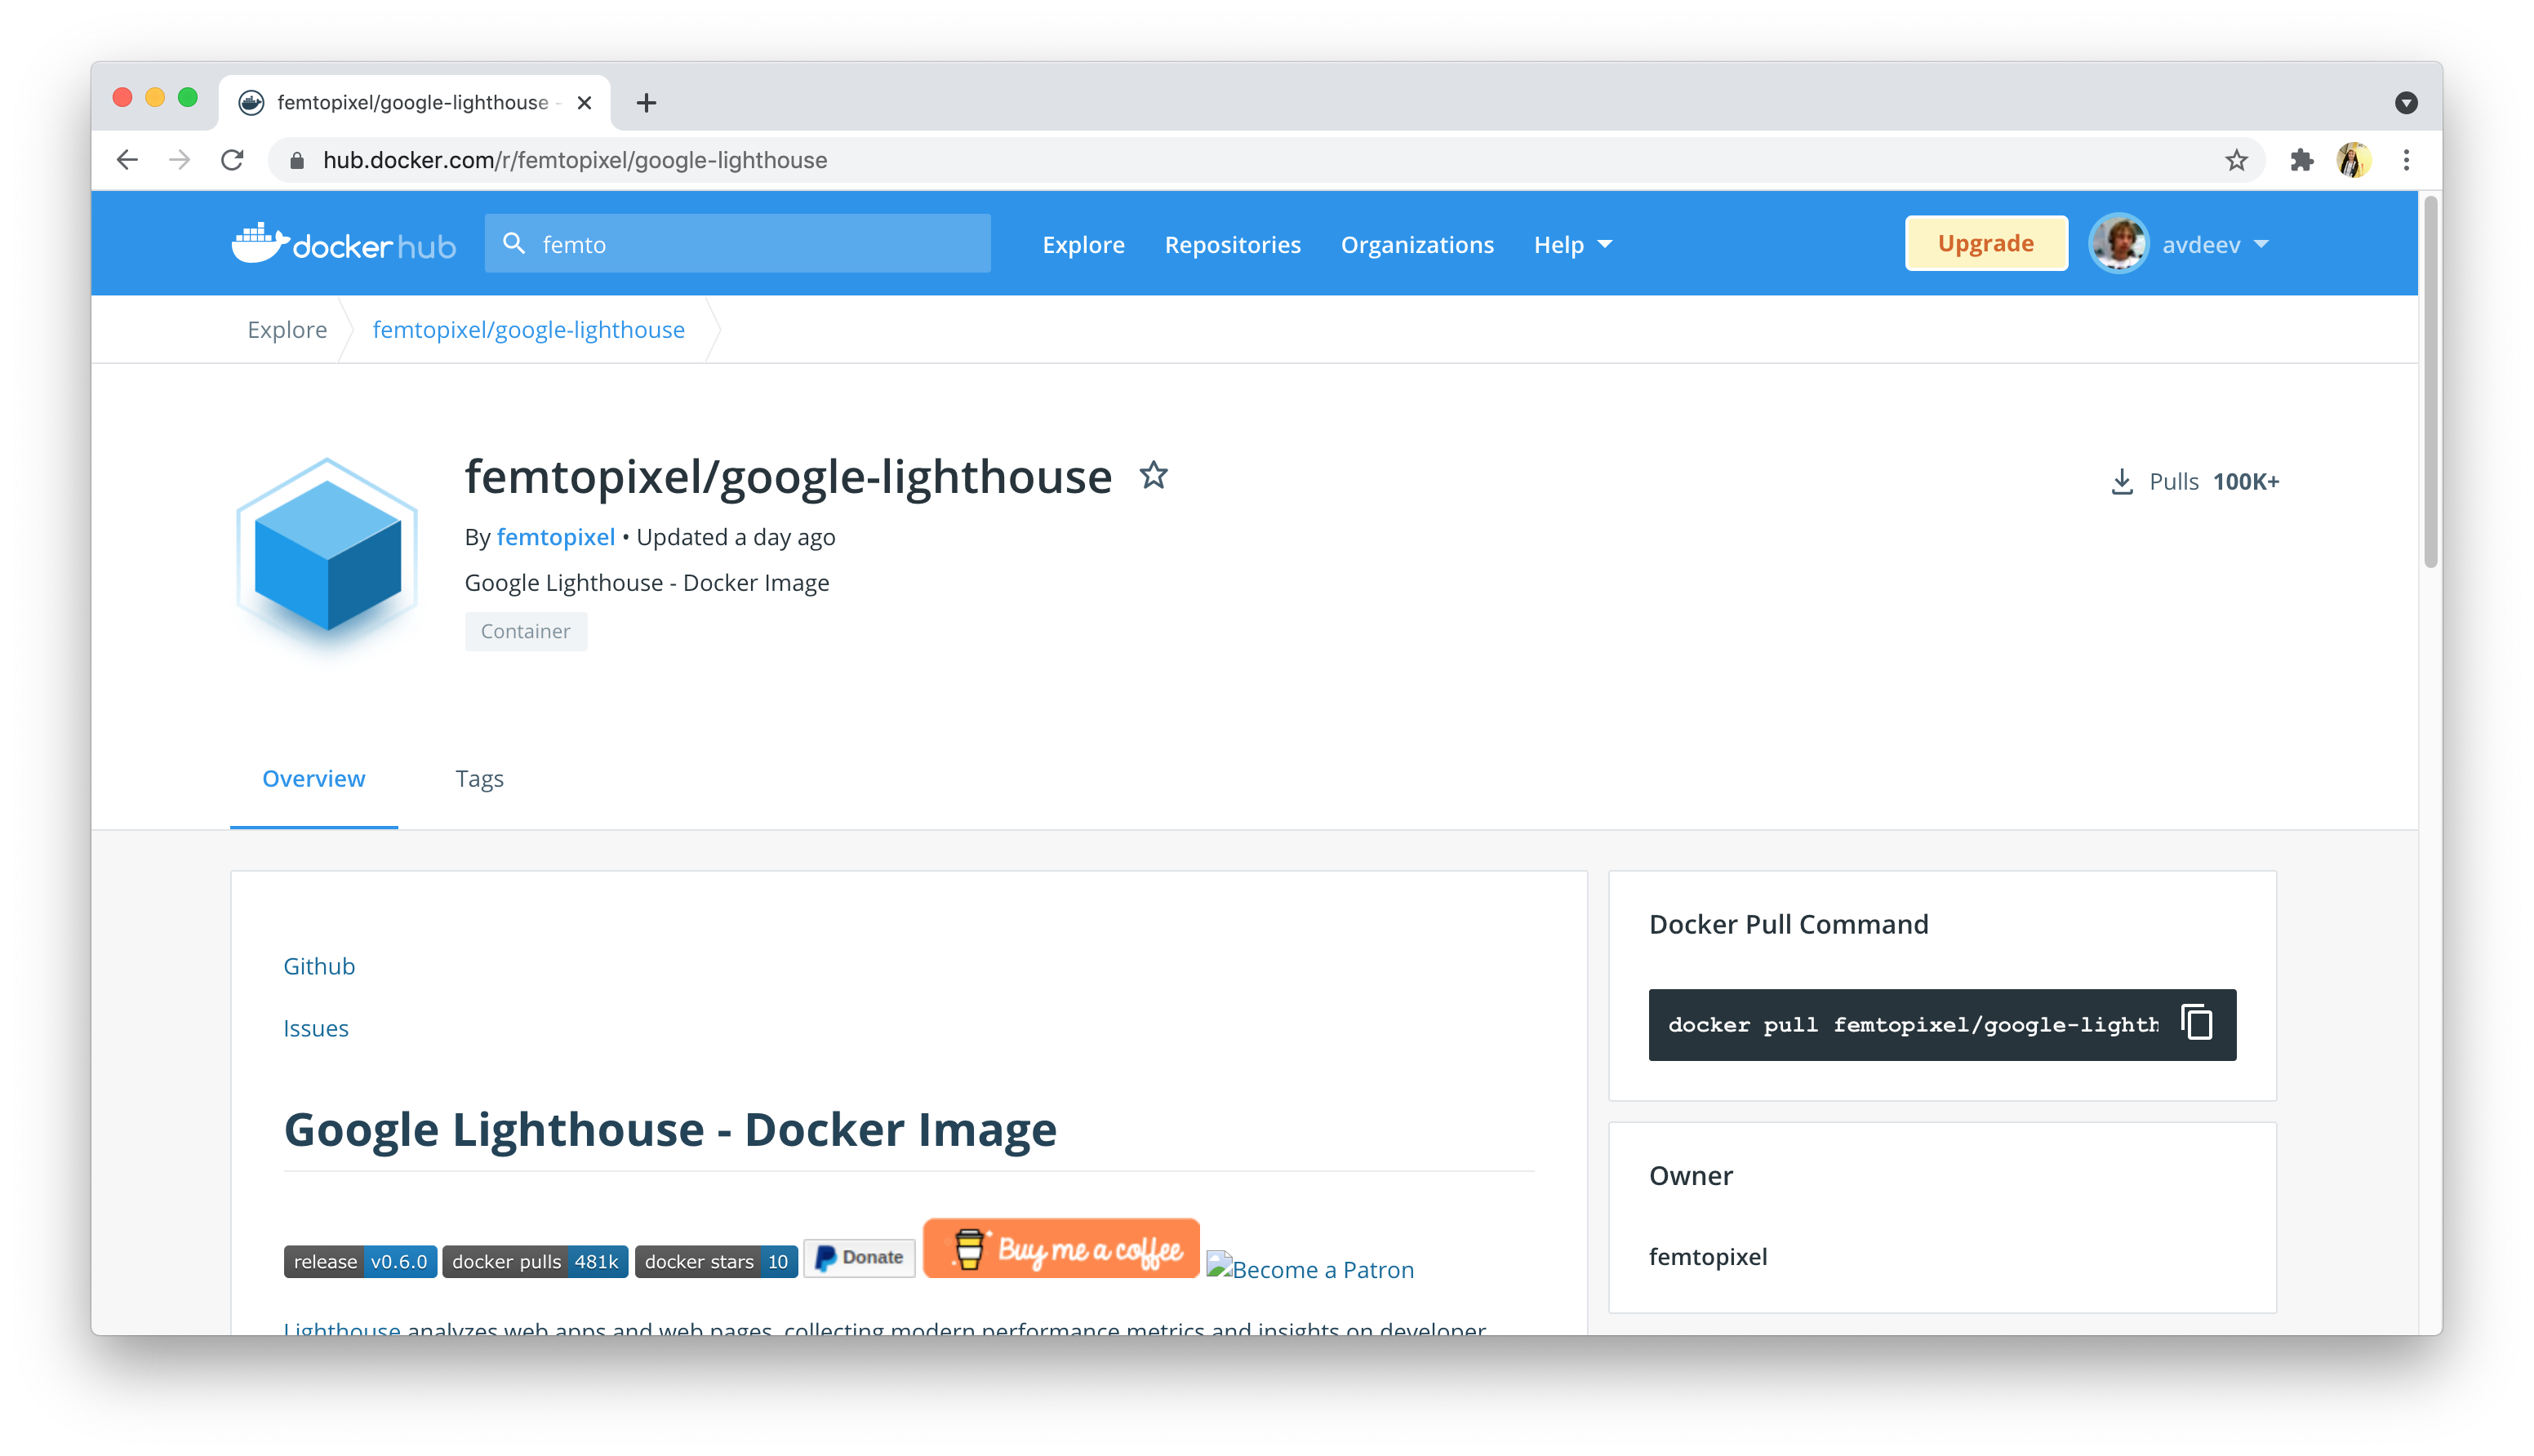Open the Chrome profile avatar
The image size is (2534, 1456).
click(2353, 160)
